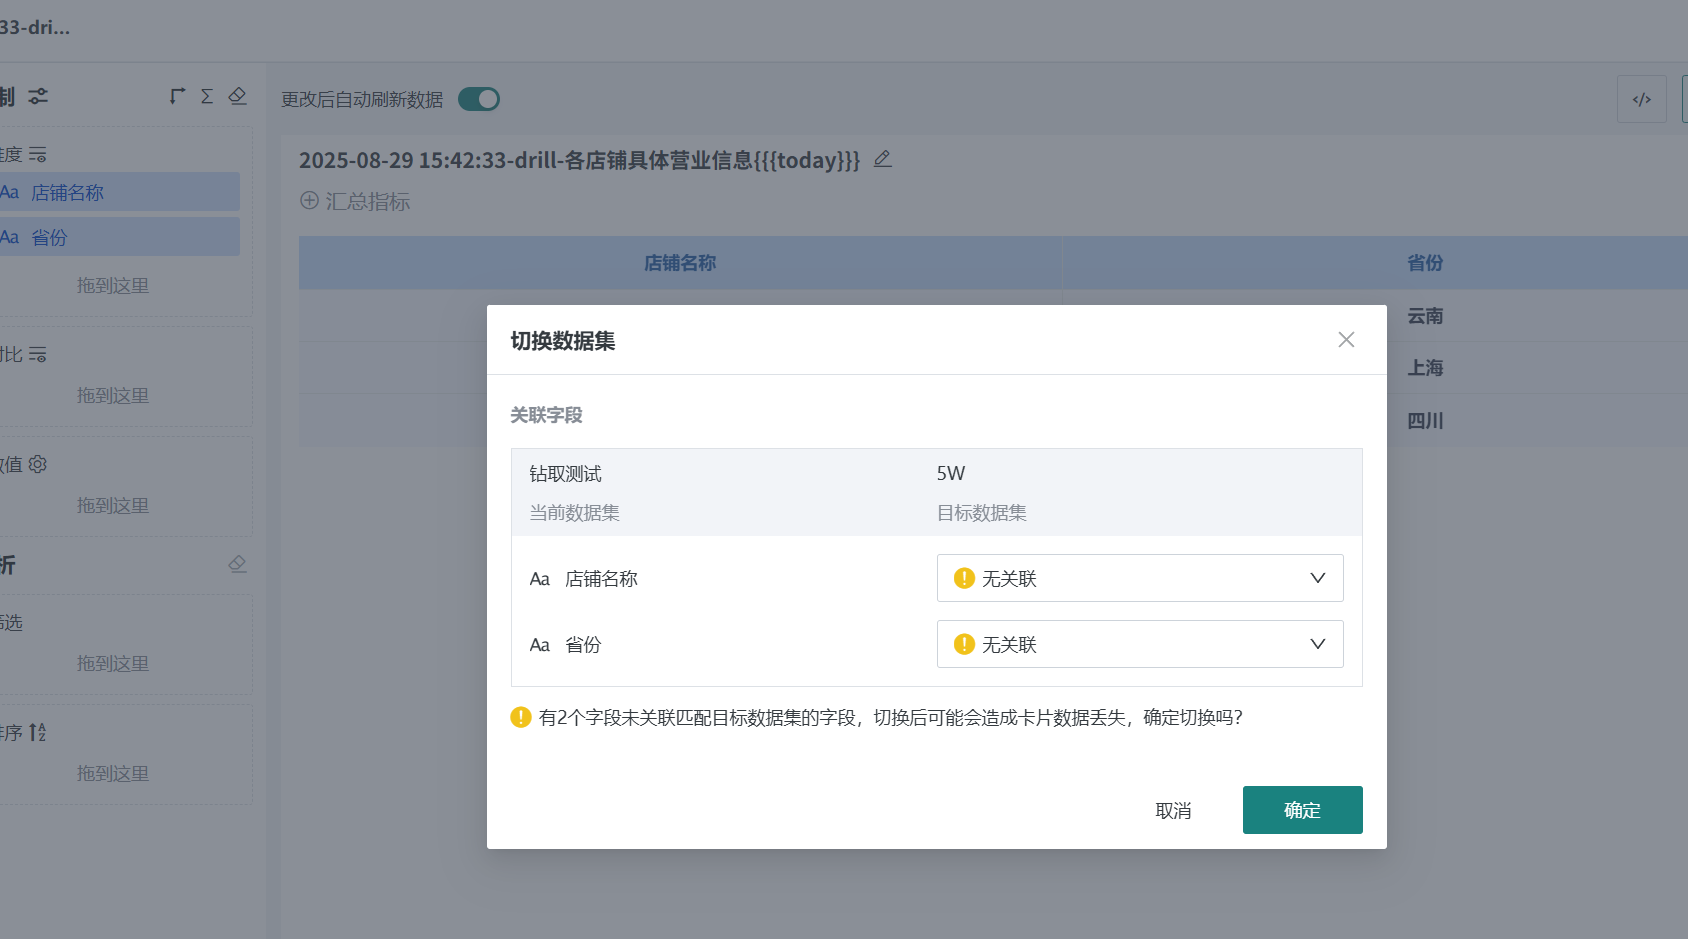
Task: Click the pencil edit icon next to the card title
Action: tap(881, 158)
